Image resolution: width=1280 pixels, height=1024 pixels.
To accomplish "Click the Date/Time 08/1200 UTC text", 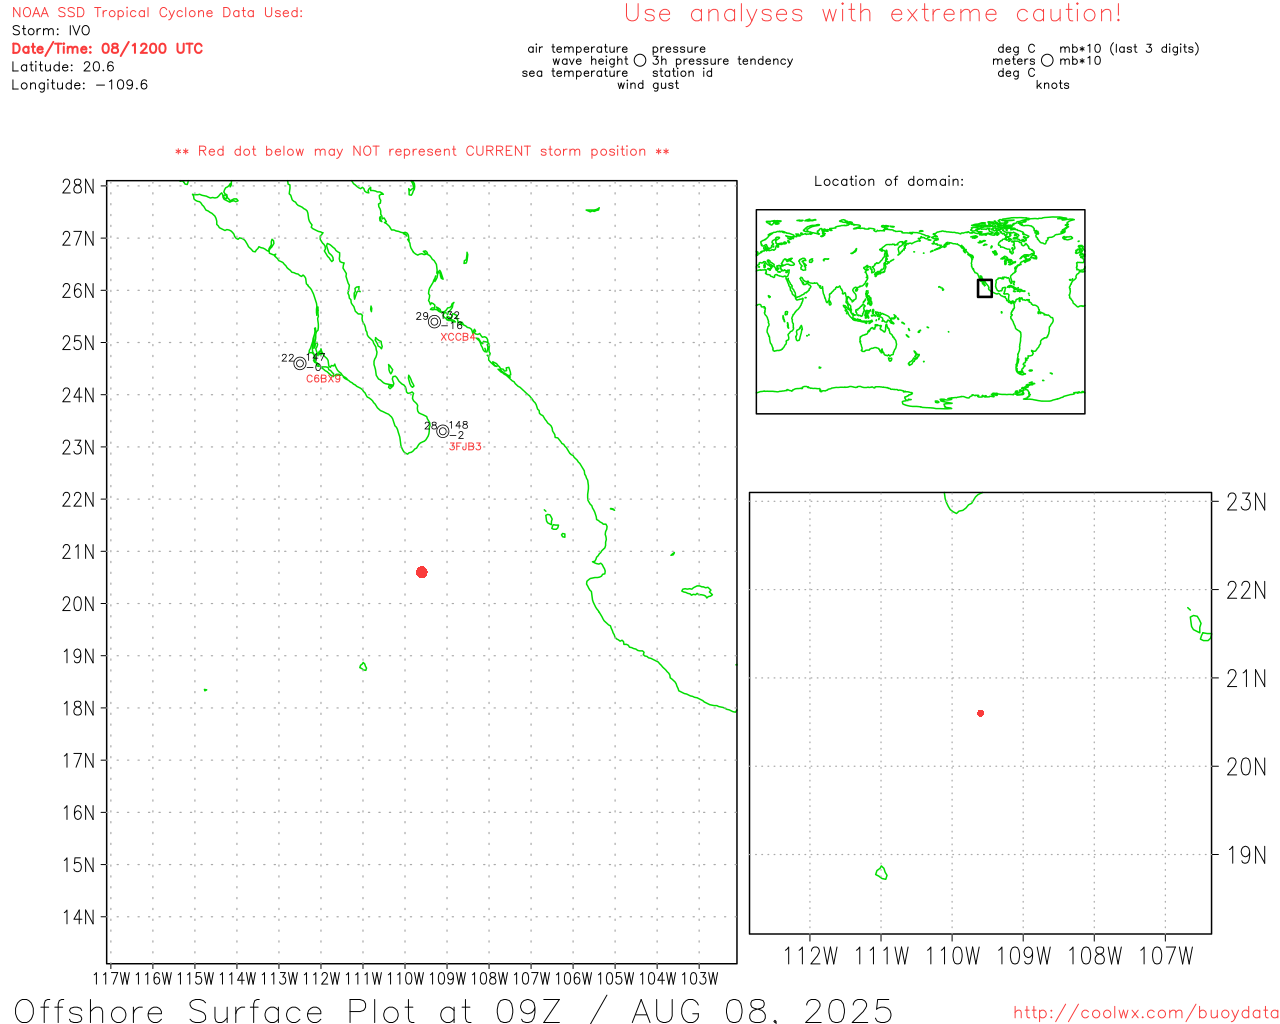I will click(x=107, y=48).
